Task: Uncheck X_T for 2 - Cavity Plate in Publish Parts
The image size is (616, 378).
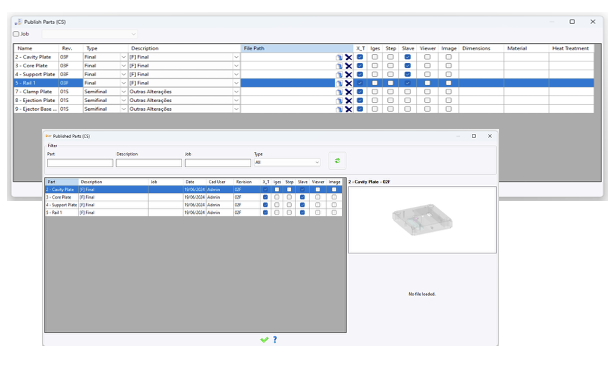Action: (360, 57)
